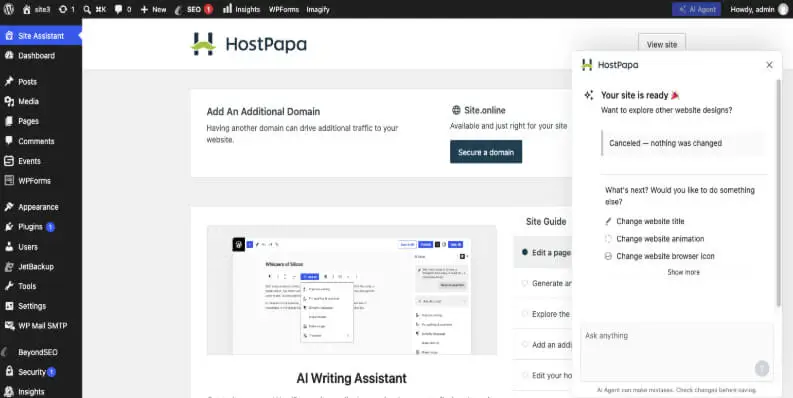Click the View site button

662,45
